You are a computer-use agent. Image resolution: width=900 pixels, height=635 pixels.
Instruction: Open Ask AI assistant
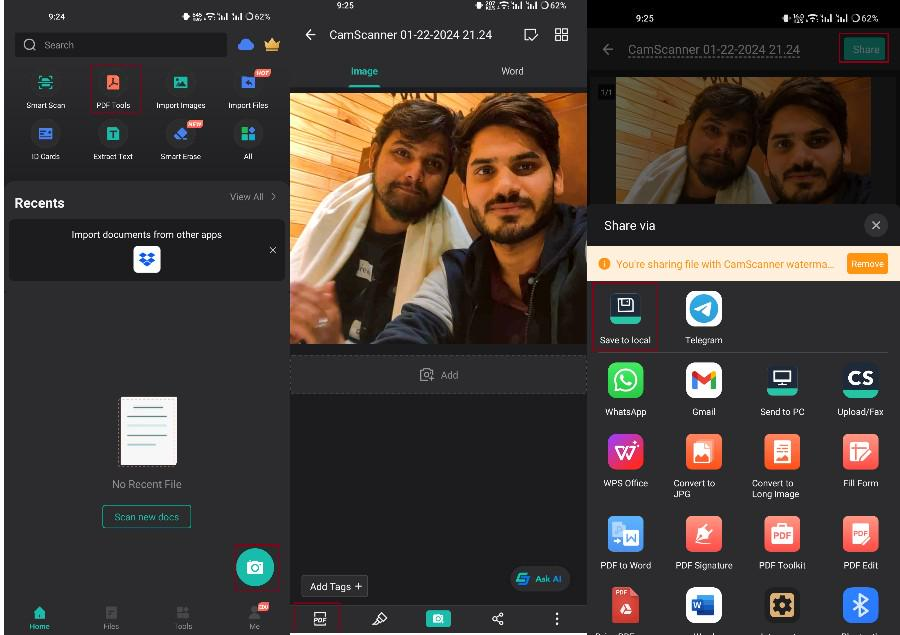pos(540,579)
